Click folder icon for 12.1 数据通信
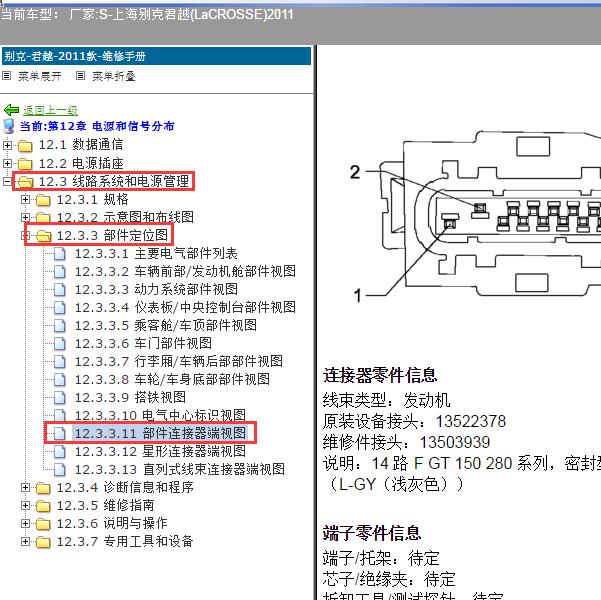Viewport: 601px width, 600px height. (25, 146)
